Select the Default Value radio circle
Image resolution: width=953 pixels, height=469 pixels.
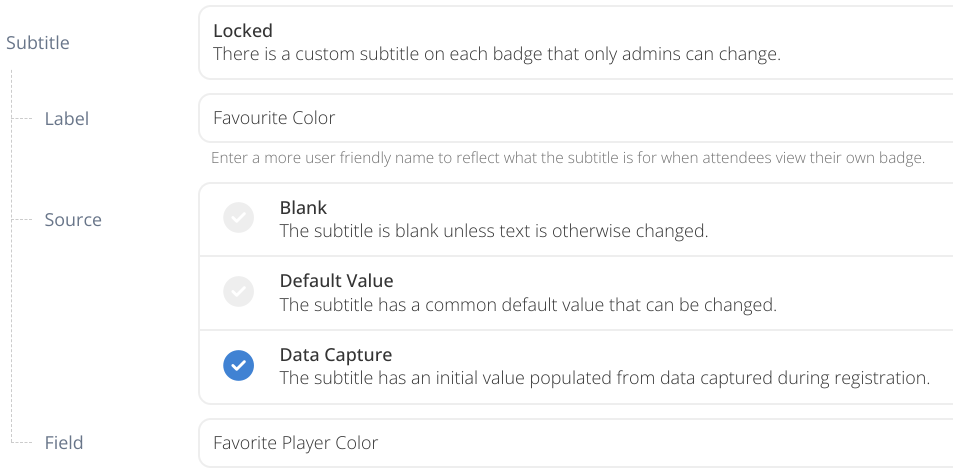pos(238,292)
